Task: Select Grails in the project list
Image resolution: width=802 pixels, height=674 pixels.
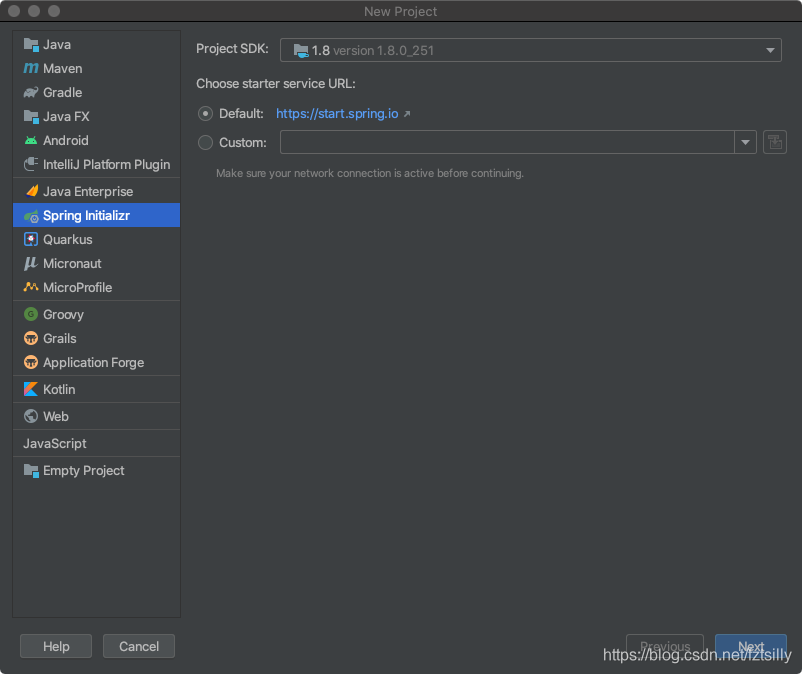Action: (x=96, y=338)
